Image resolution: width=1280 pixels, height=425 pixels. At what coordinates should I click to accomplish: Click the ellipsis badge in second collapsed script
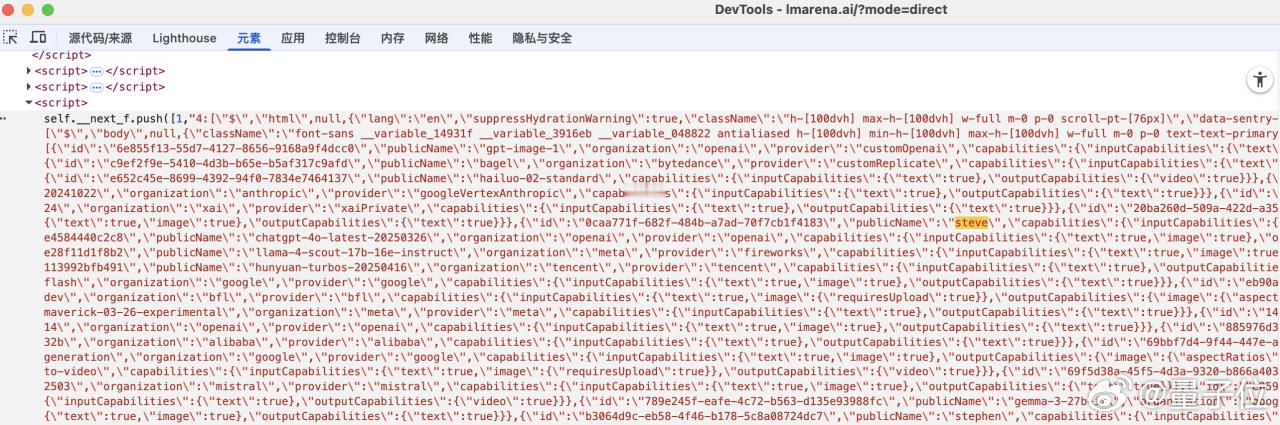pyautogui.click(x=97, y=87)
